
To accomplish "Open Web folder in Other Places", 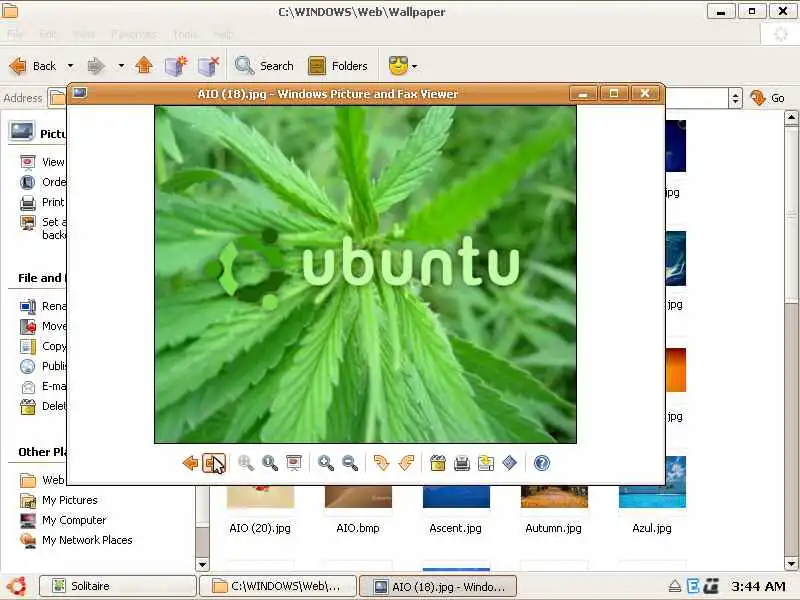I will (42, 480).
